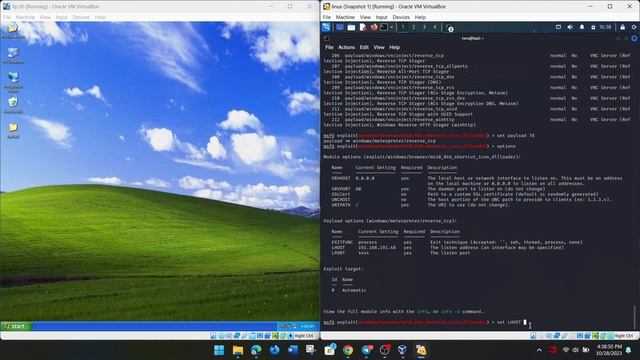Switch to Kali workspace 2
The image size is (640, 360).
tap(413, 27)
